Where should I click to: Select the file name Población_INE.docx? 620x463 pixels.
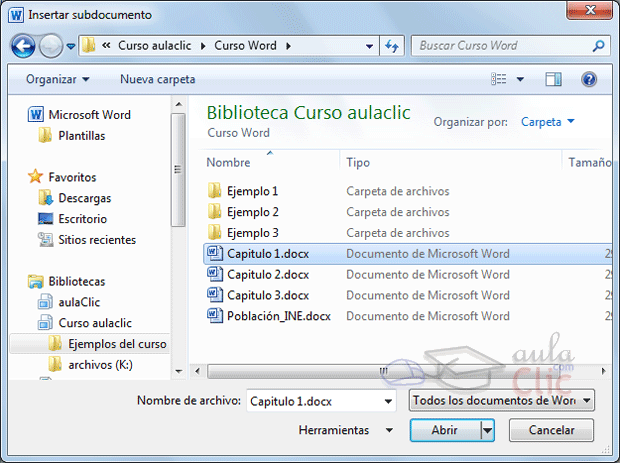(x=279, y=316)
